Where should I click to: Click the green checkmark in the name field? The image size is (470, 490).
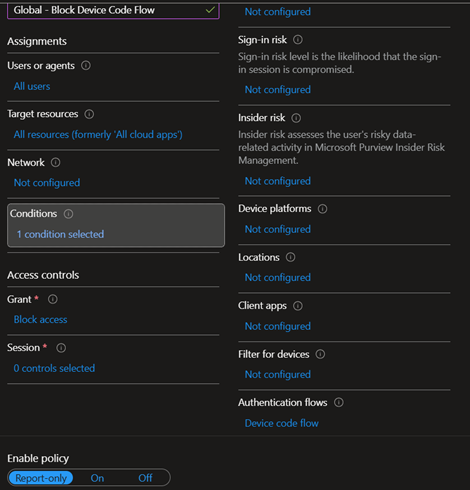point(210,10)
